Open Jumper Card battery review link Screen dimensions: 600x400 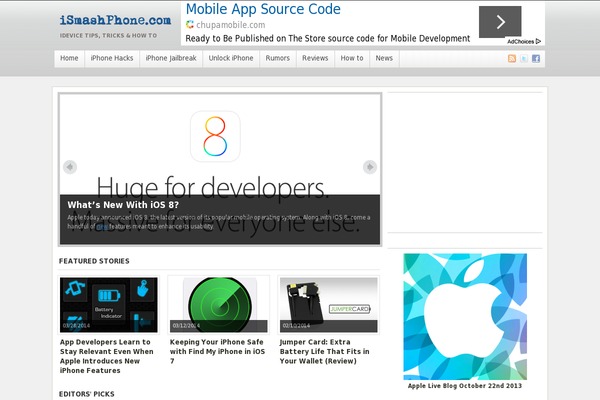pos(324,351)
